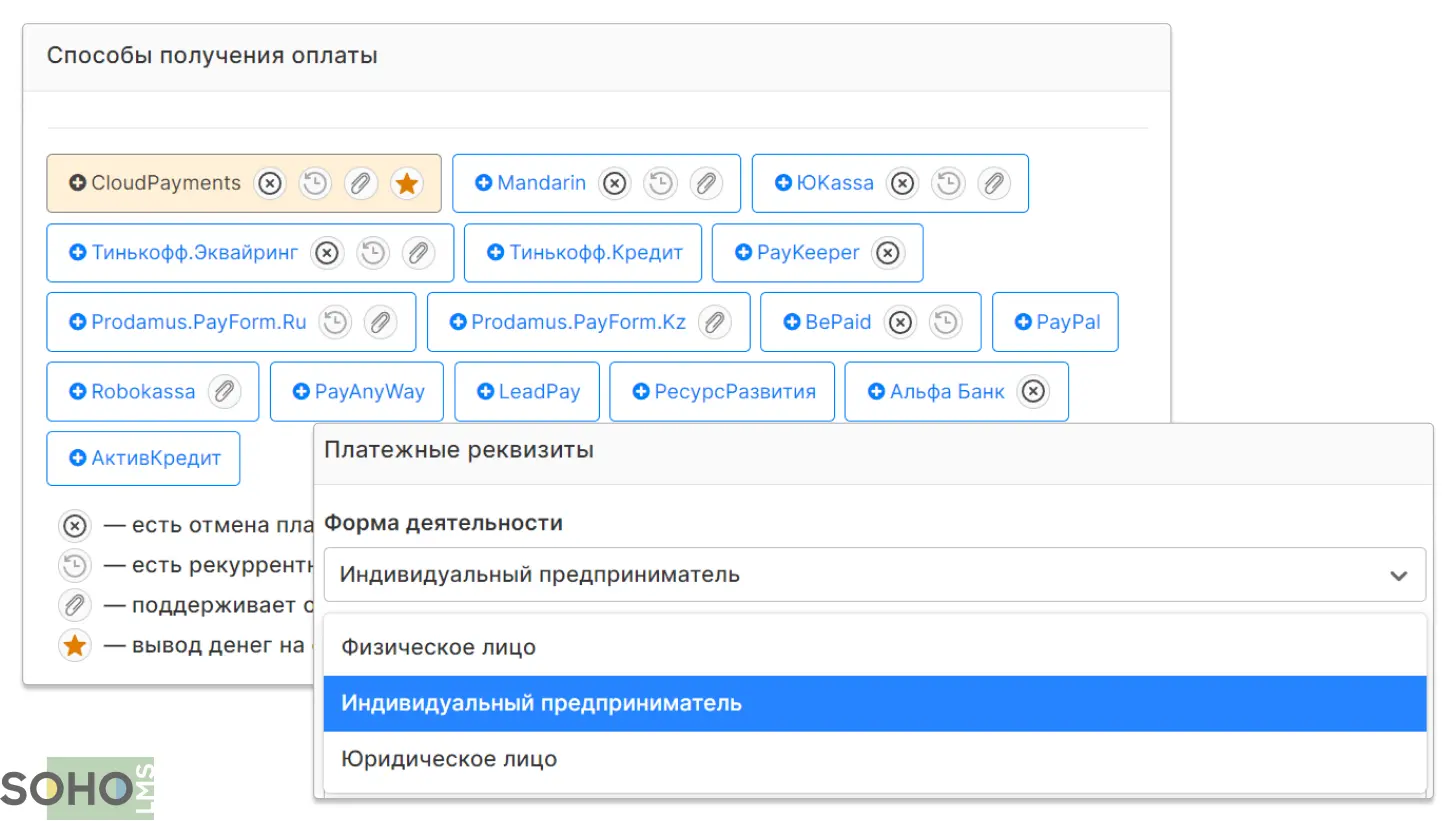Click the legend recurring clock icon
Screen dimensions: 1454x821
pos(75,566)
